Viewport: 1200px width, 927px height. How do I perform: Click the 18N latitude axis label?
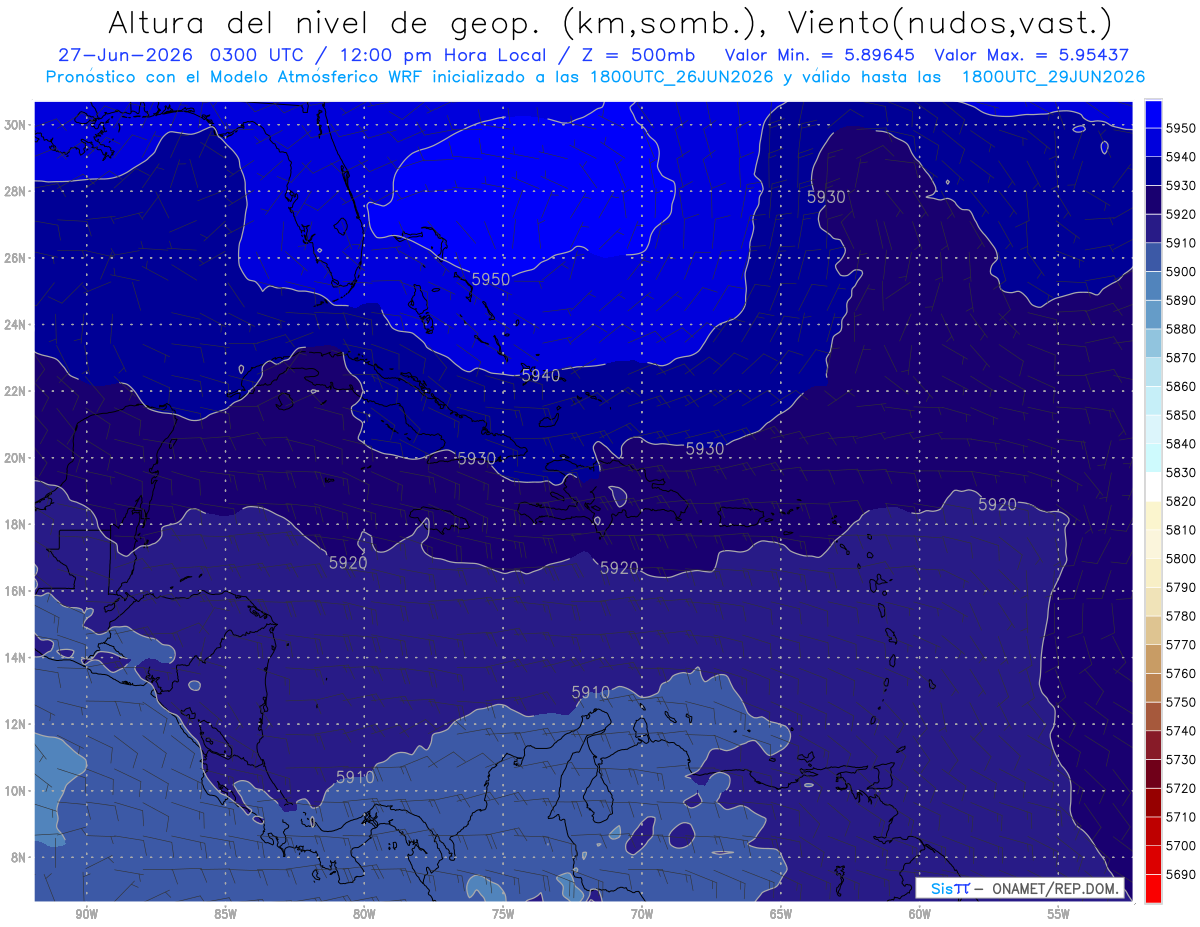click(x=15, y=524)
